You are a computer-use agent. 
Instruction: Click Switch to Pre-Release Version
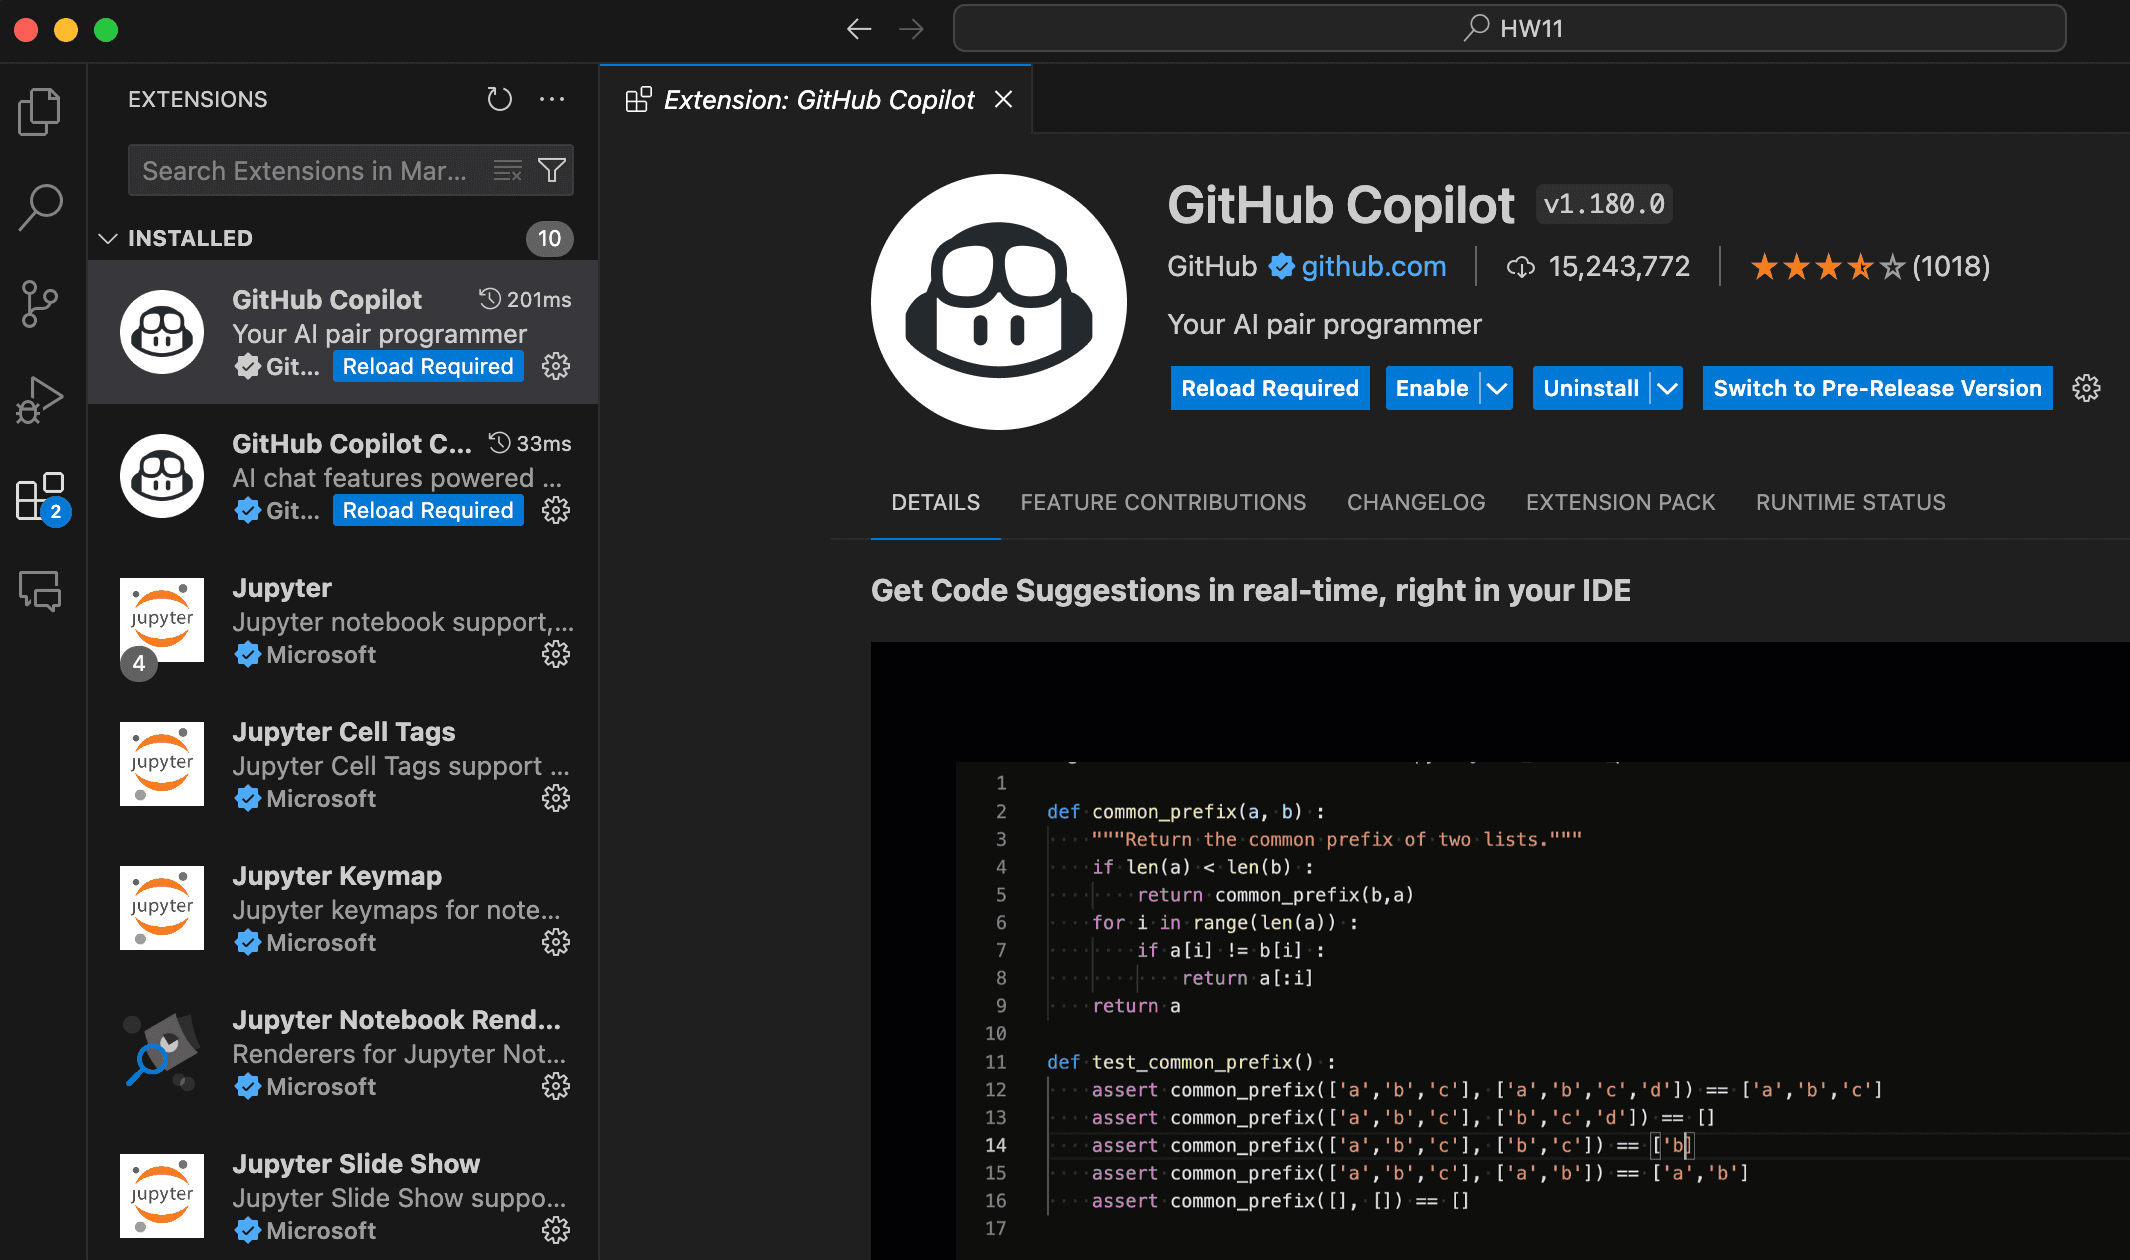[1877, 388]
